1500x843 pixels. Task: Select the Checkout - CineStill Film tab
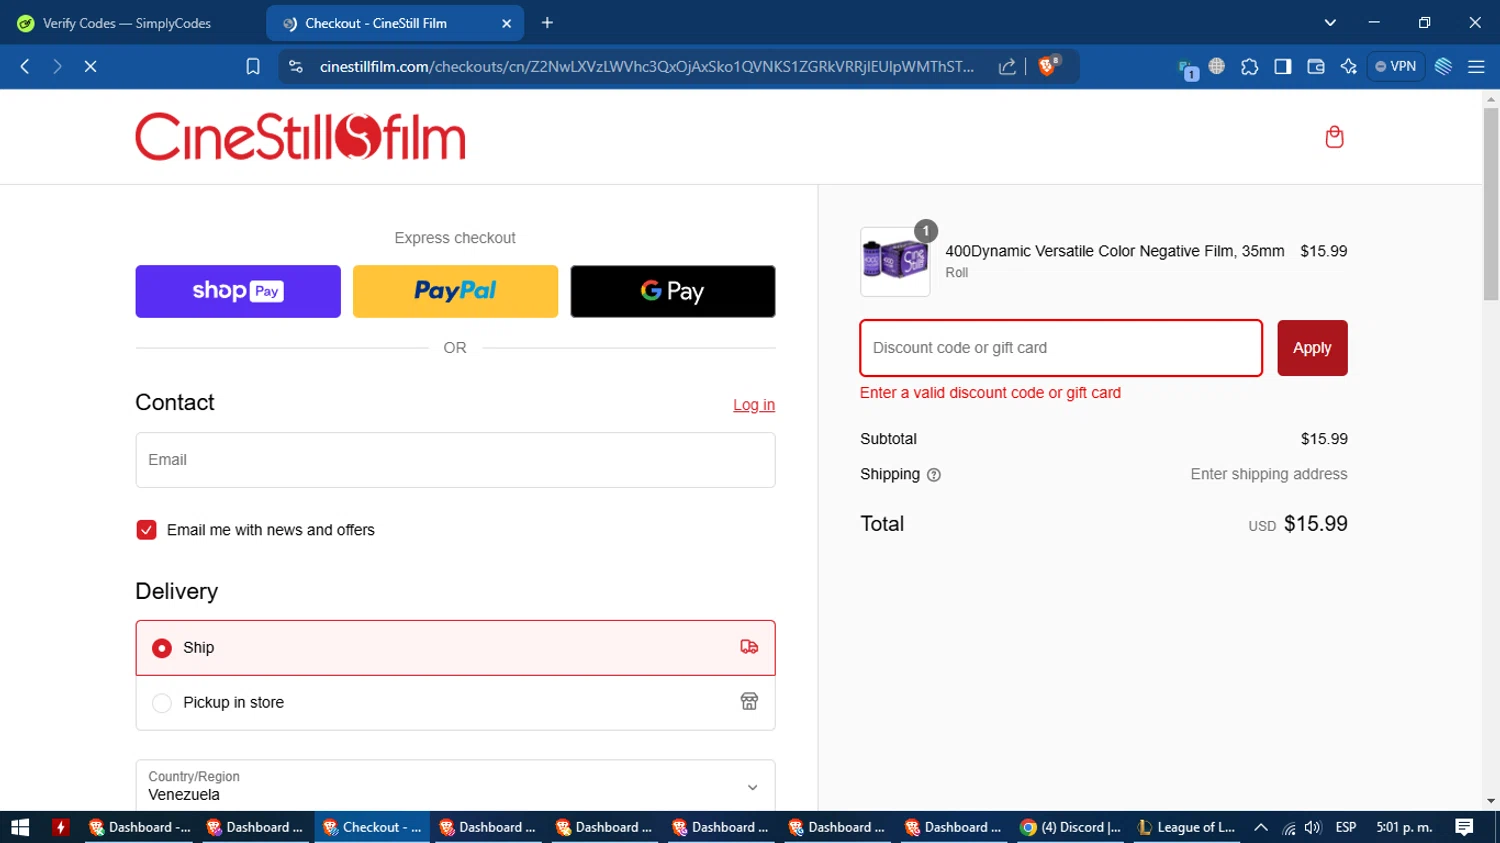coord(395,23)
